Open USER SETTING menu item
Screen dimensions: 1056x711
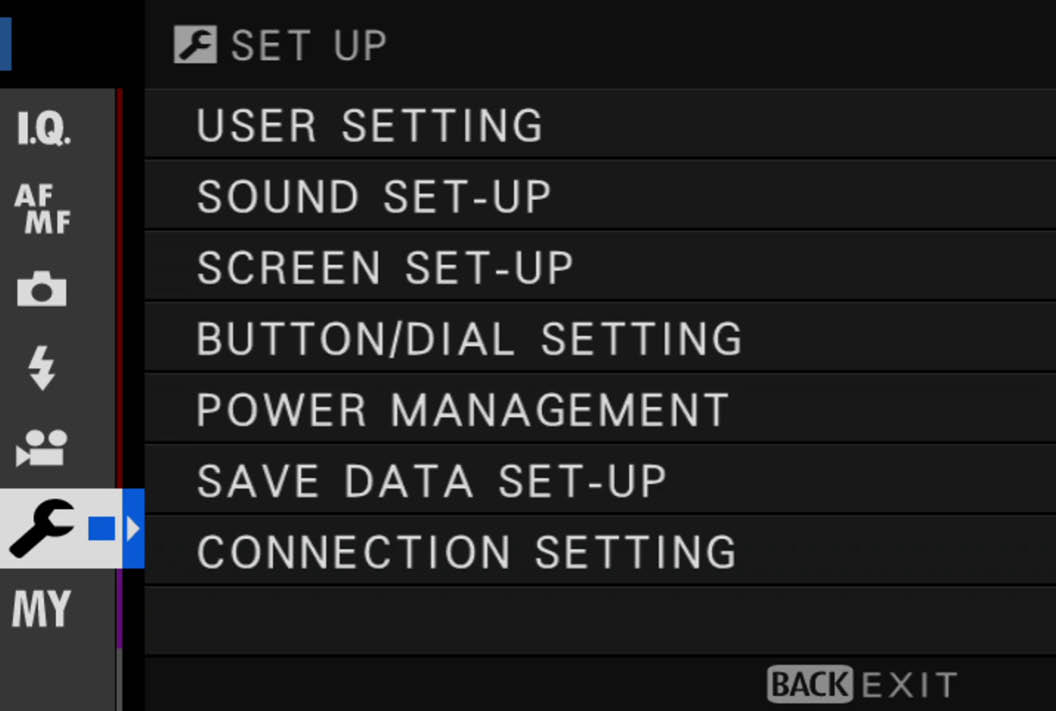coord(600,125)
